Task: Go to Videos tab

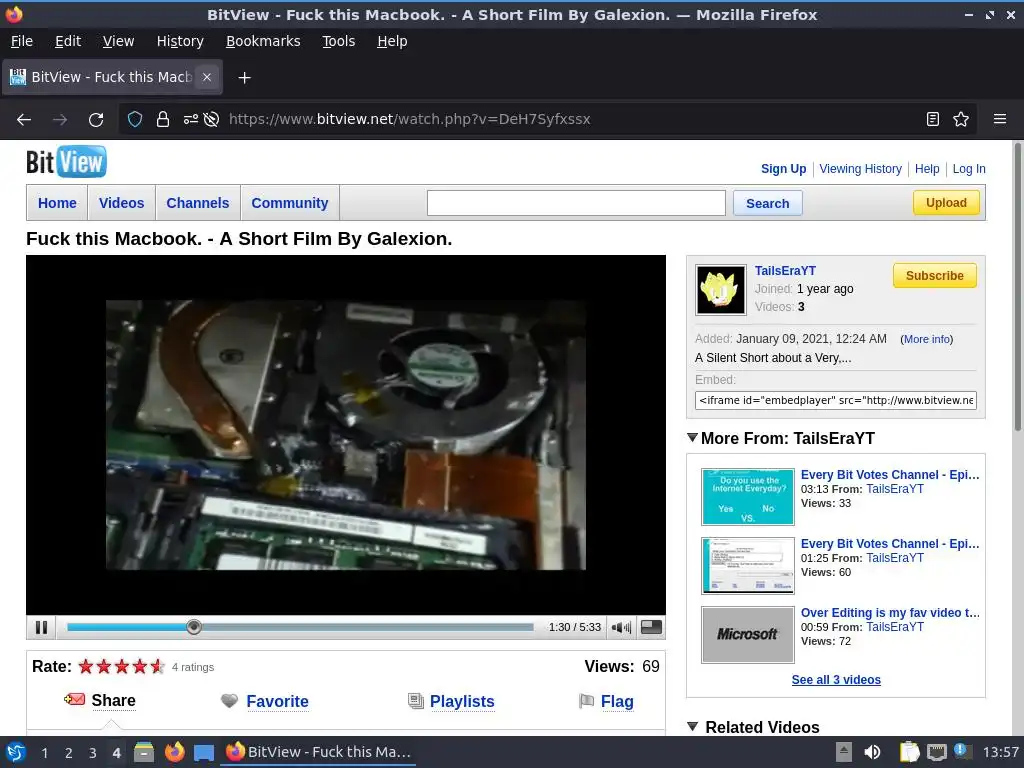Action: click(121, 203)
